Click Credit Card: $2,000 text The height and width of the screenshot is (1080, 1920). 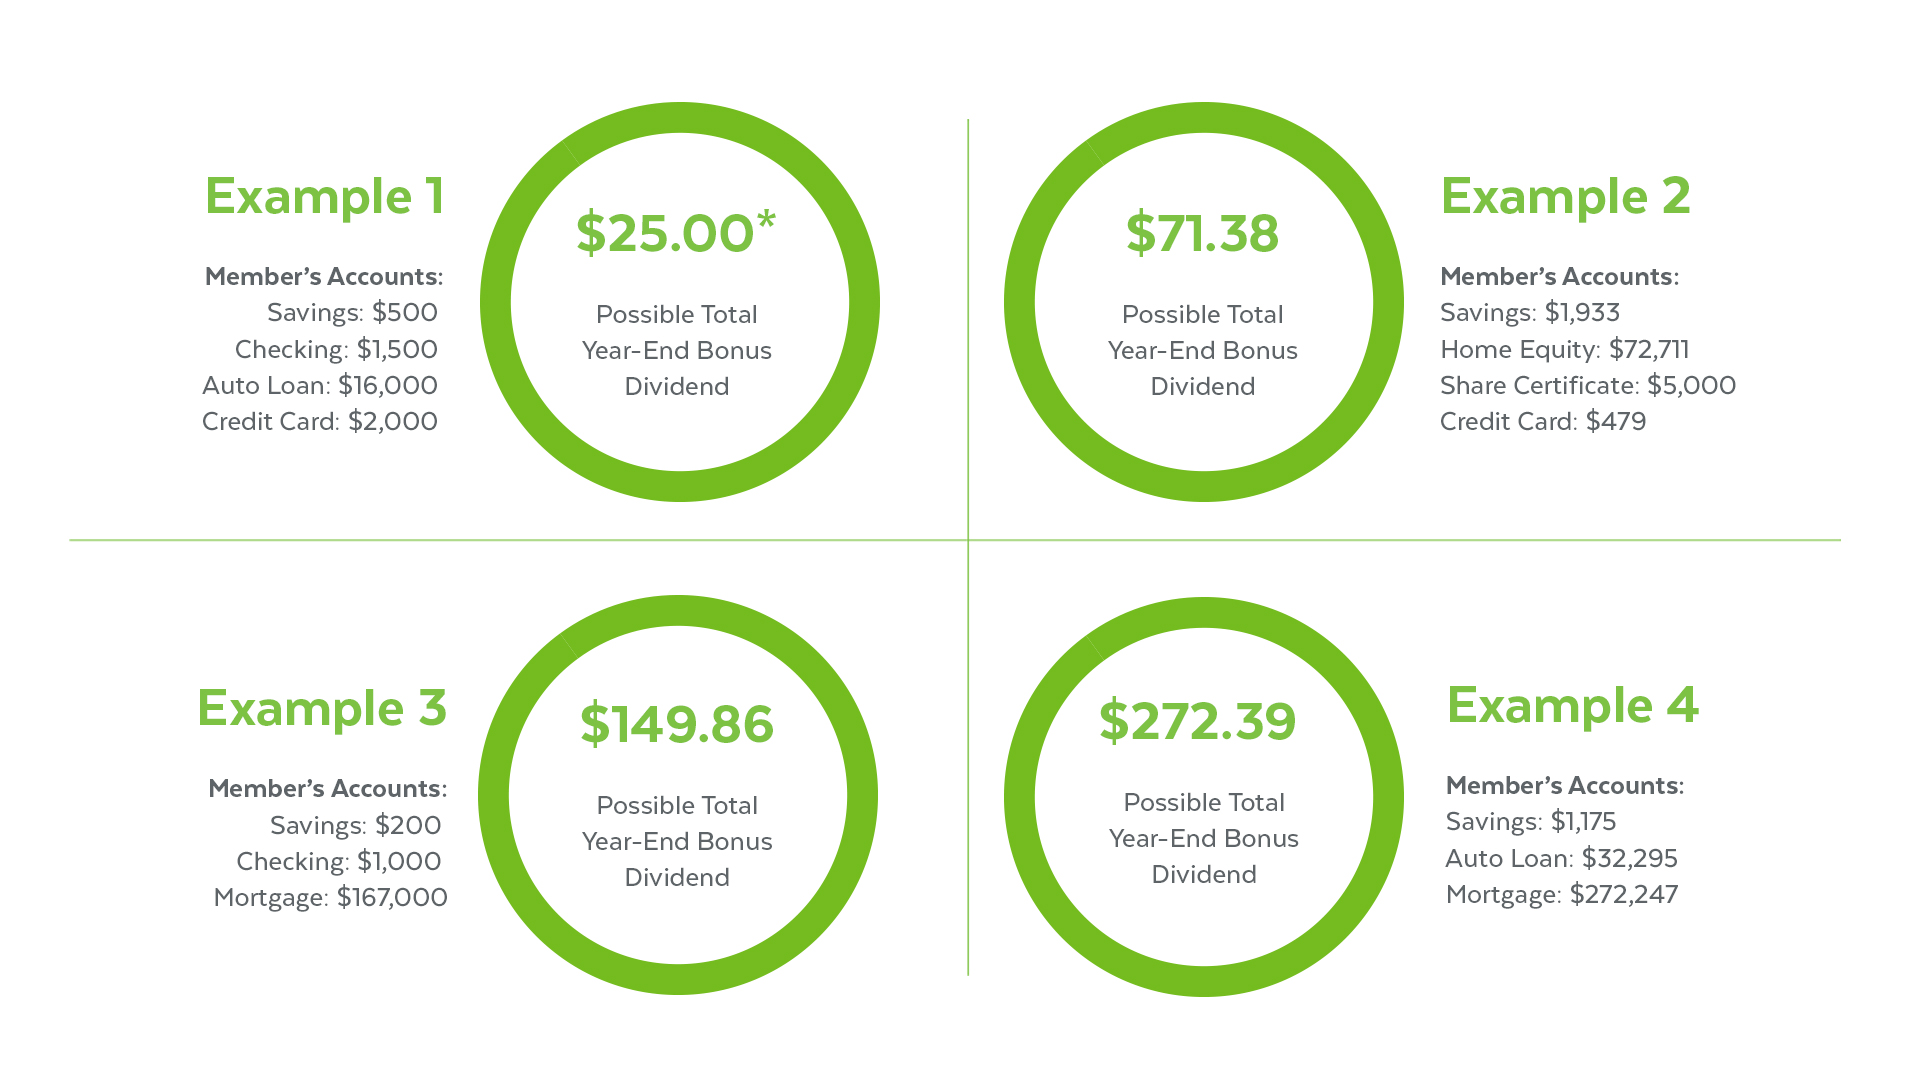click(320, 422)
